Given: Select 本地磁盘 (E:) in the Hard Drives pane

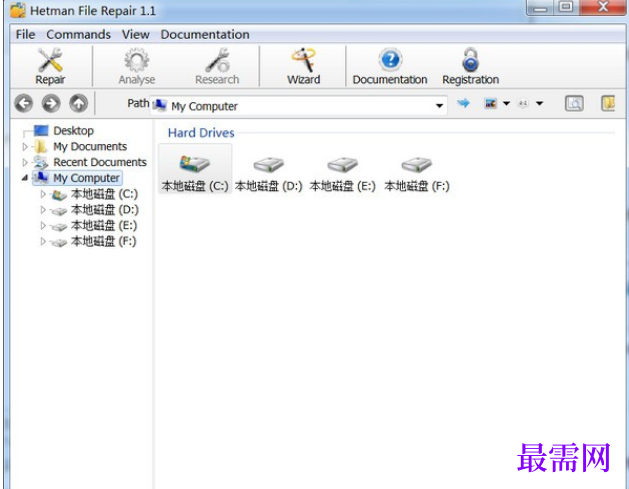Looking at the screenshot, I should [x=343, y=174].
